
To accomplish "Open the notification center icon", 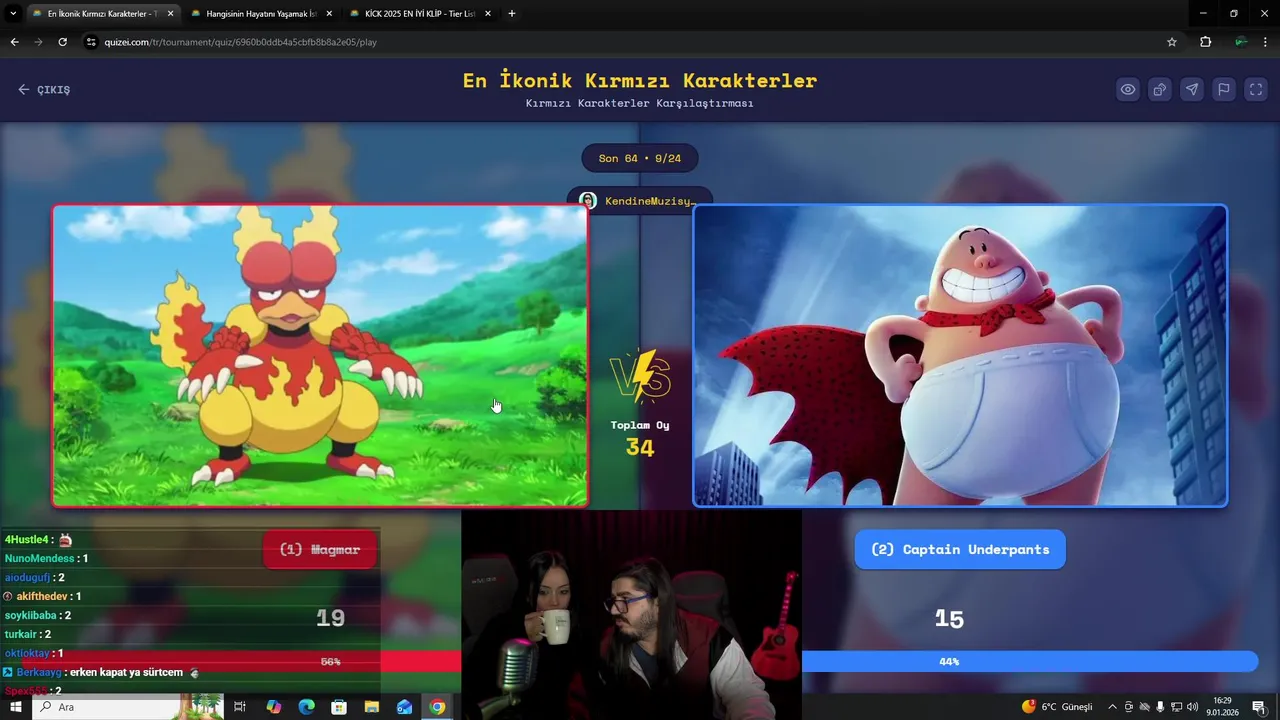I will click(x=1259, y=707).
